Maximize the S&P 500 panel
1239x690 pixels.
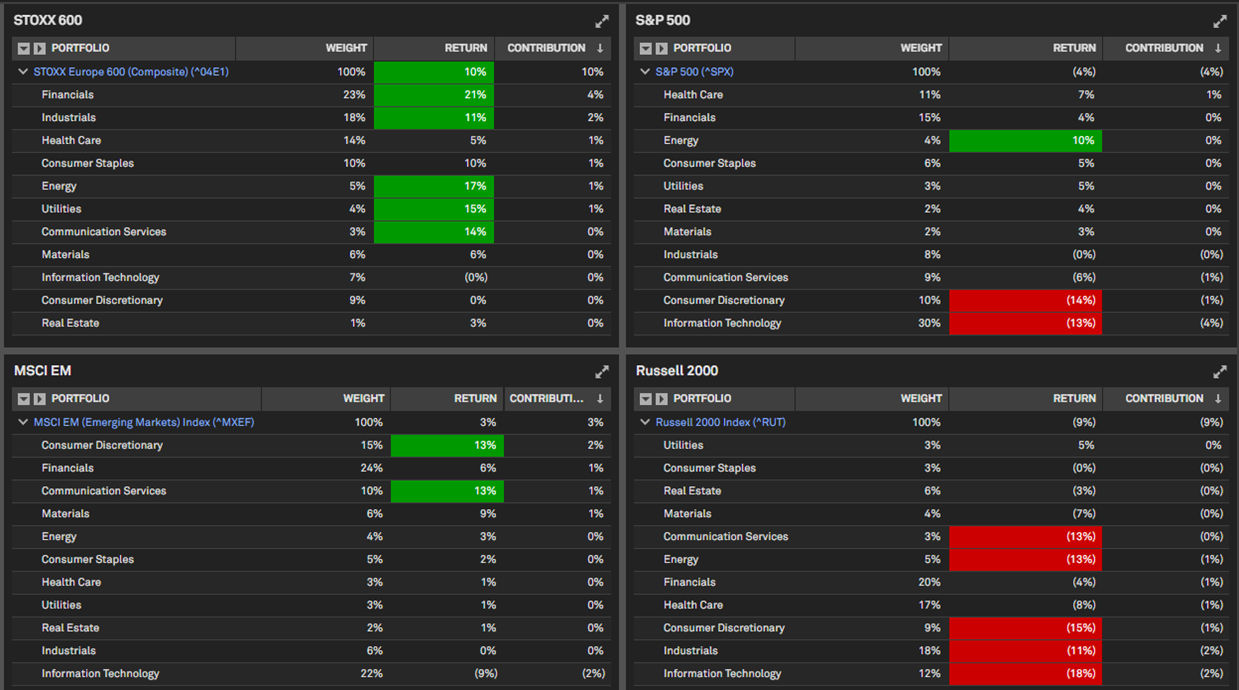1220,21
